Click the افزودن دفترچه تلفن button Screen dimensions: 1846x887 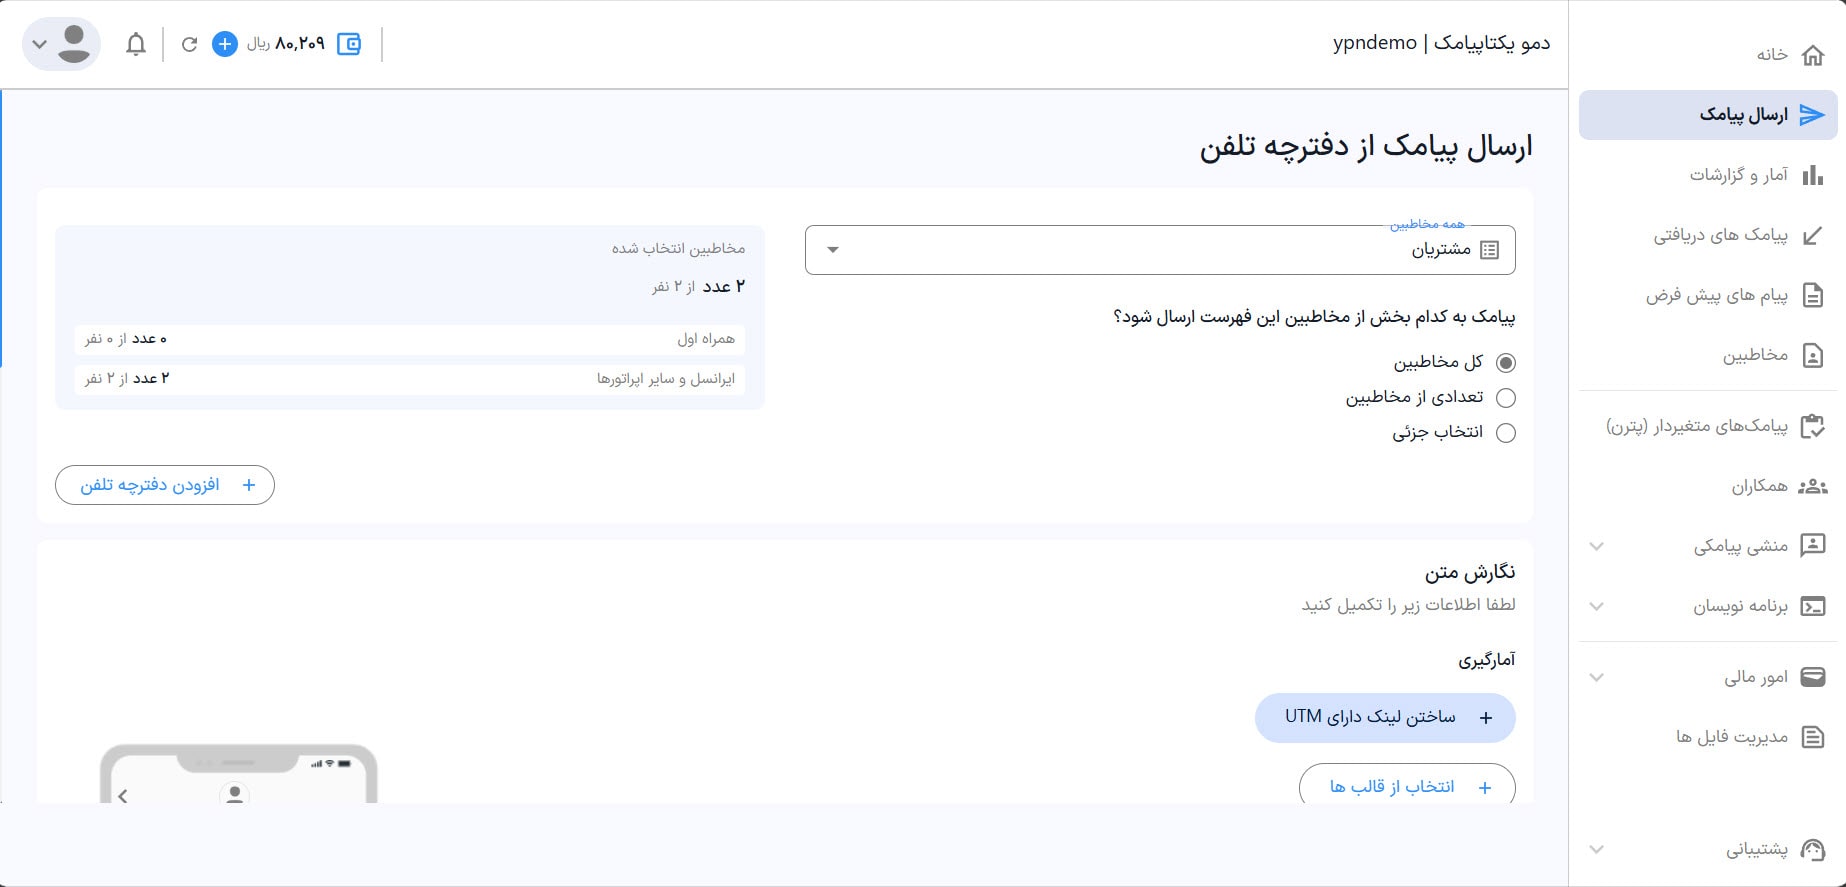(x=165, y=485)
